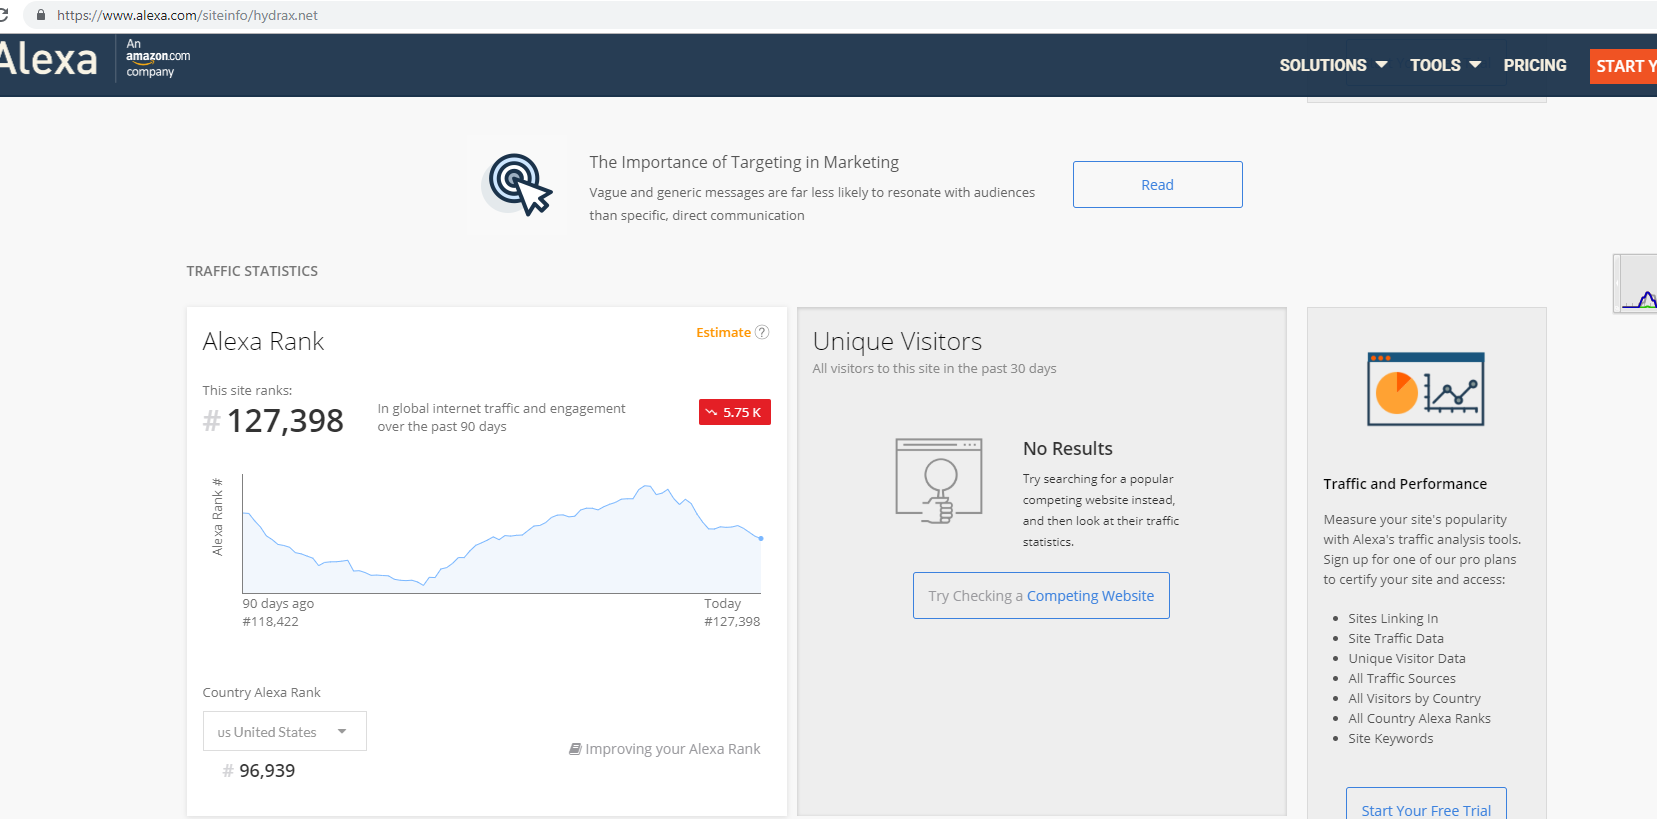Open the United States country dropdown

pyautogui.click(x=284, y=731)
